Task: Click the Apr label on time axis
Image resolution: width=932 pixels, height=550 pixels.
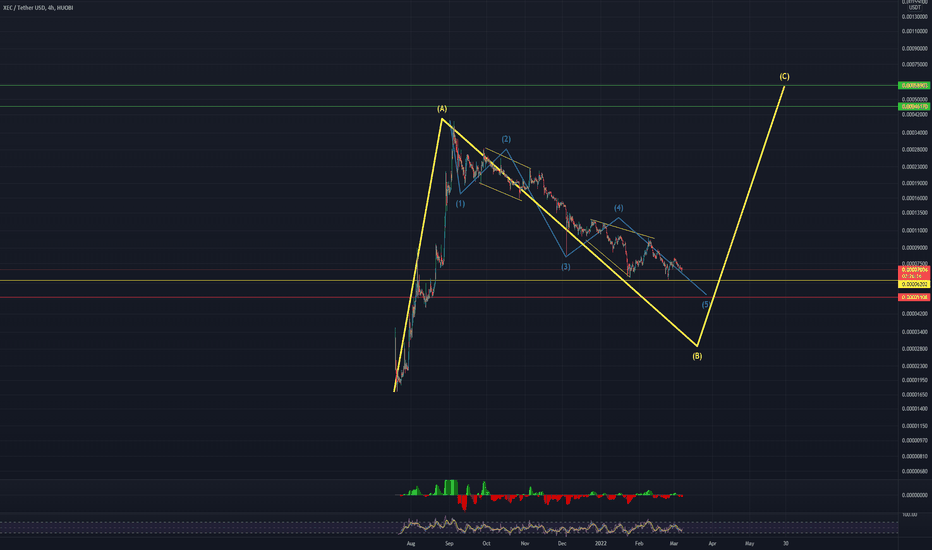Action: click(712, 543)
